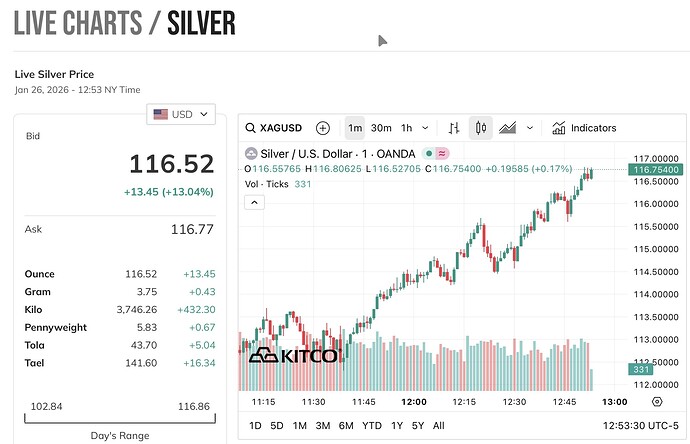
Task: Select the YTD date range tab
Action: (x=373, y=425)
